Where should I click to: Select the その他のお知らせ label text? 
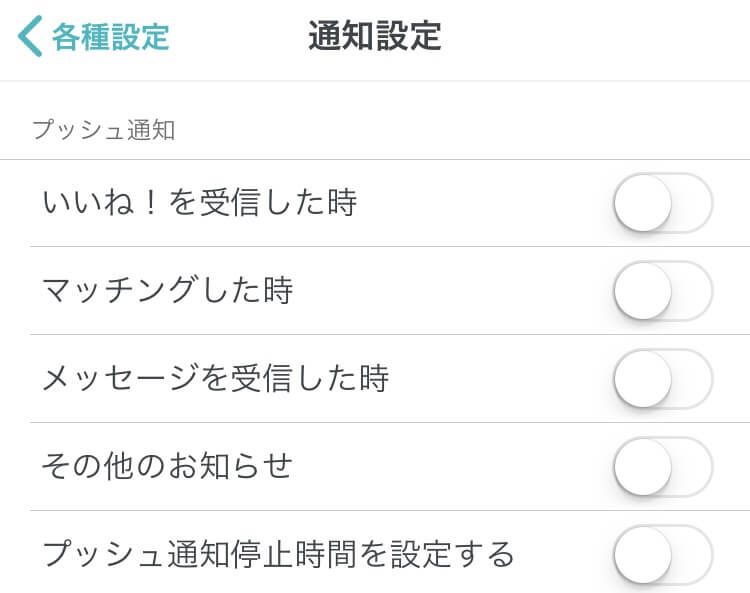pos(167,467)
